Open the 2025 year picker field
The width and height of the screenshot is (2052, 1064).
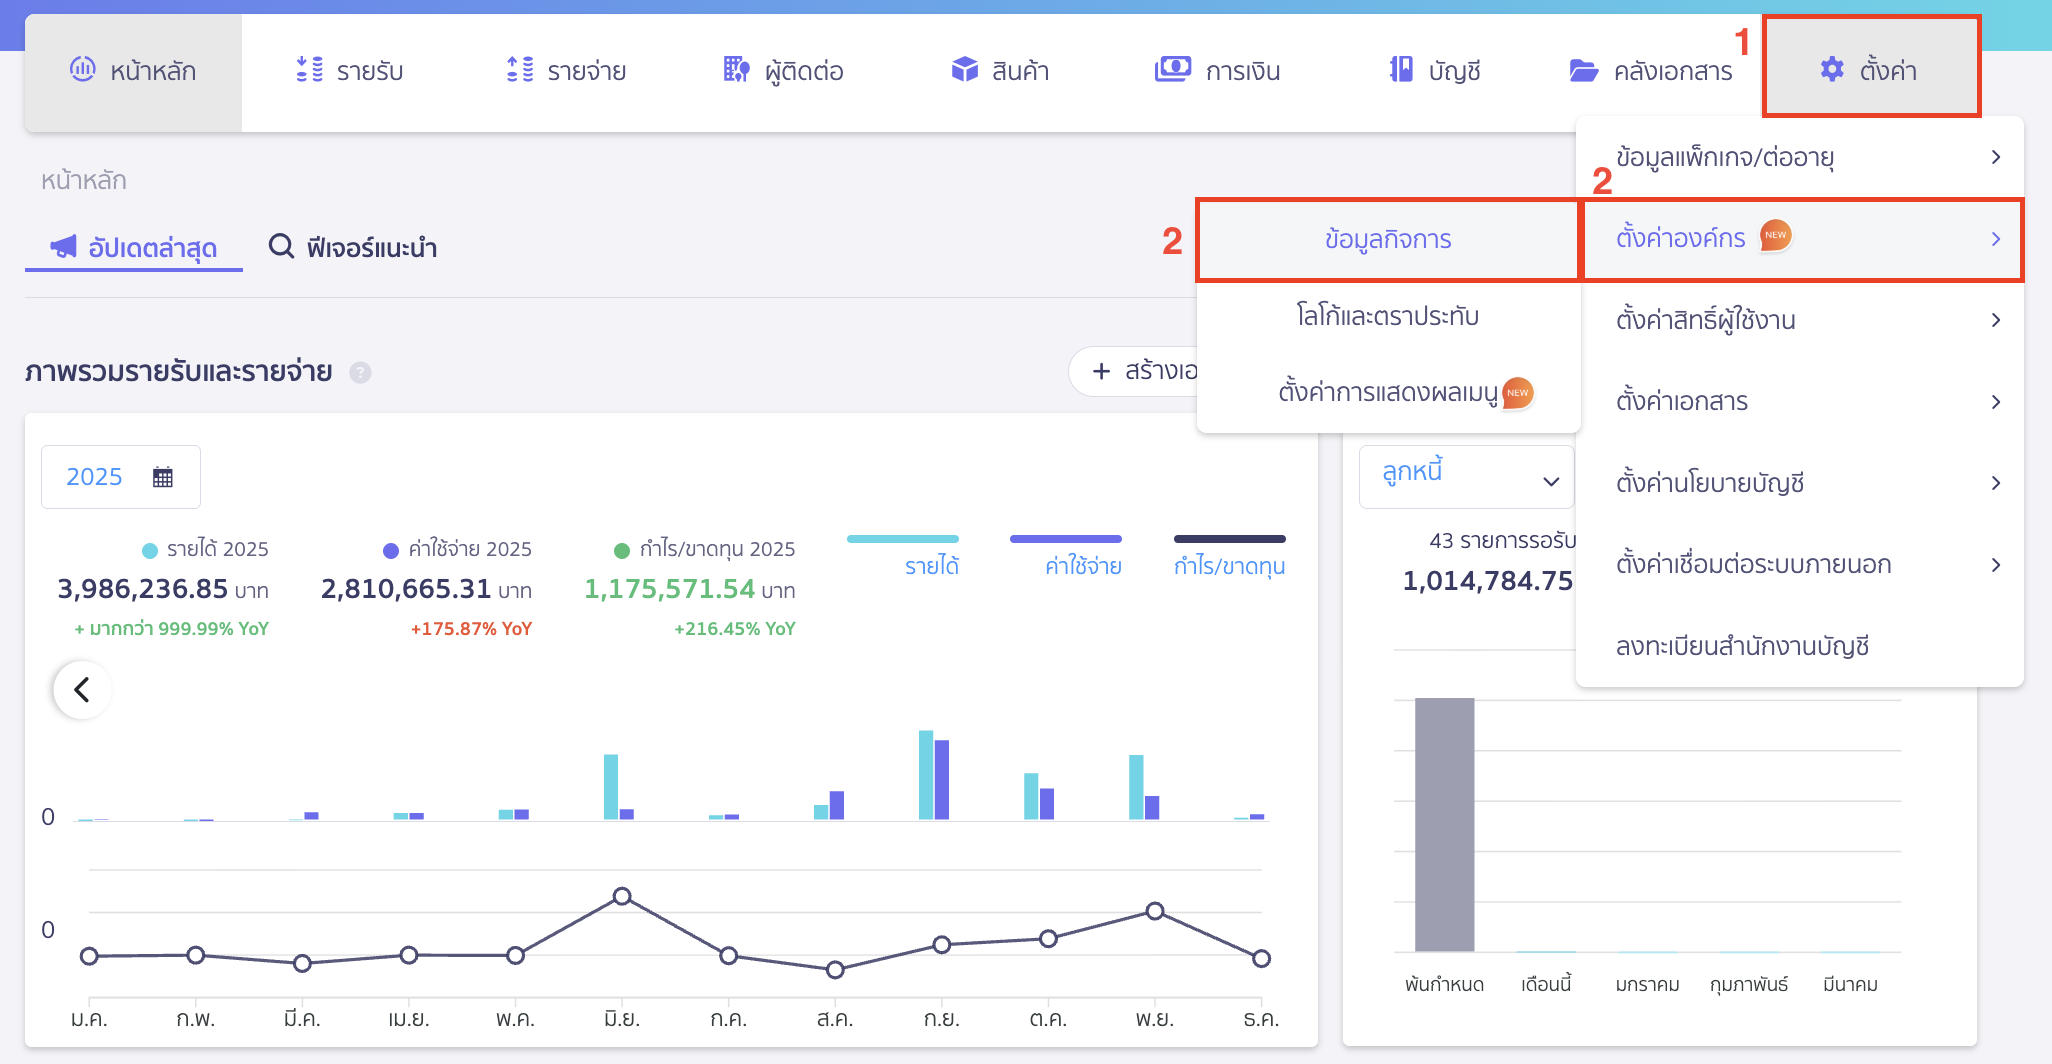click(x=120, y=477)
